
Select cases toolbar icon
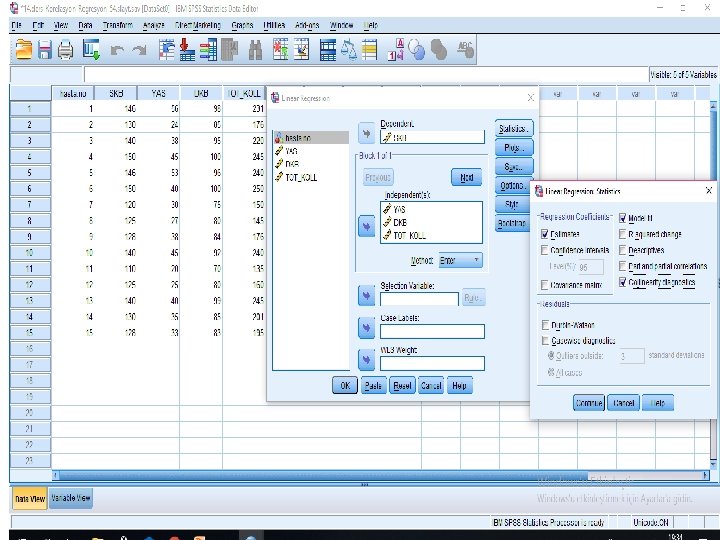369,50
